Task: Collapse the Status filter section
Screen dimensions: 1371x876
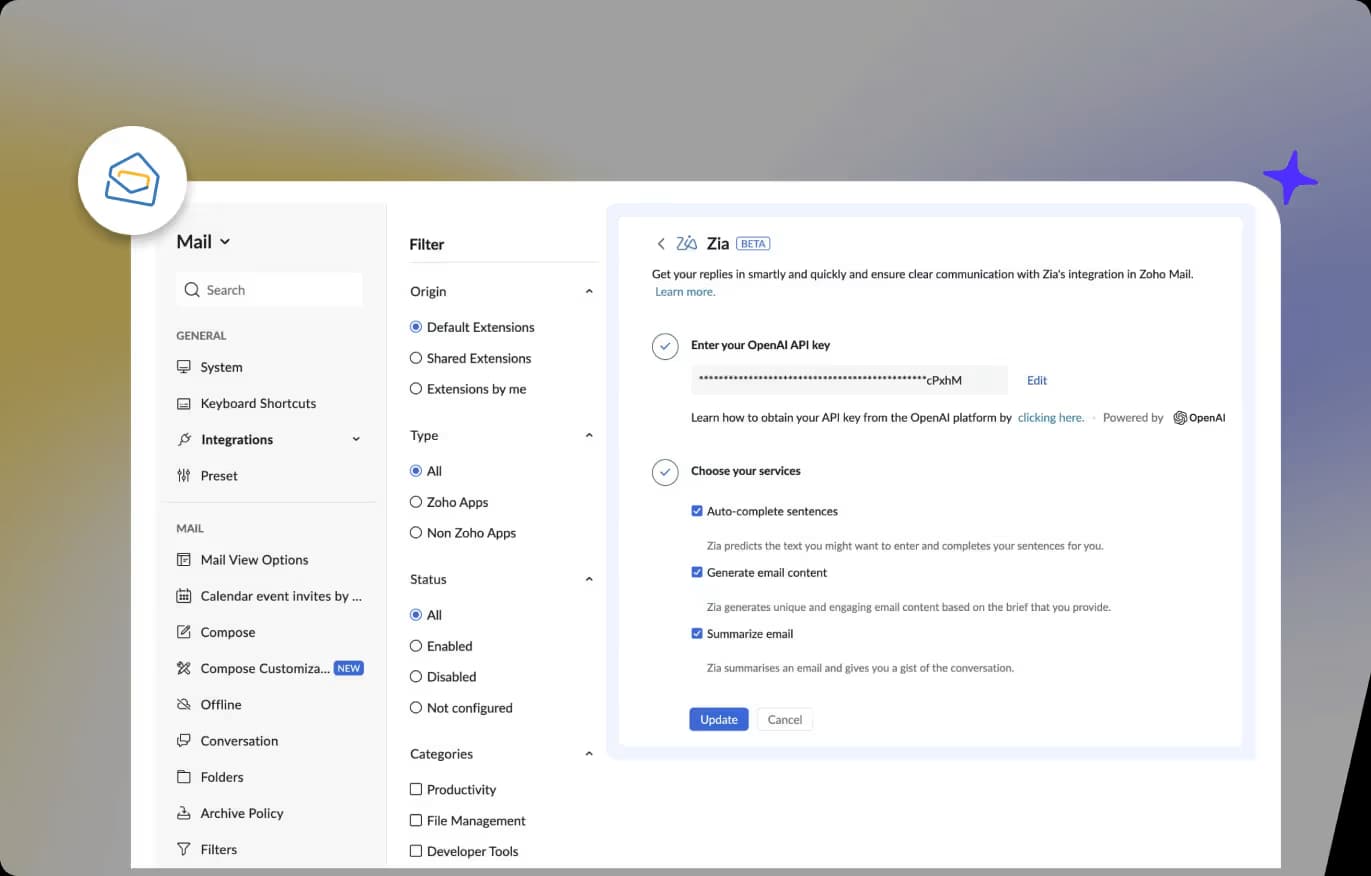Action: coord(589,580)
